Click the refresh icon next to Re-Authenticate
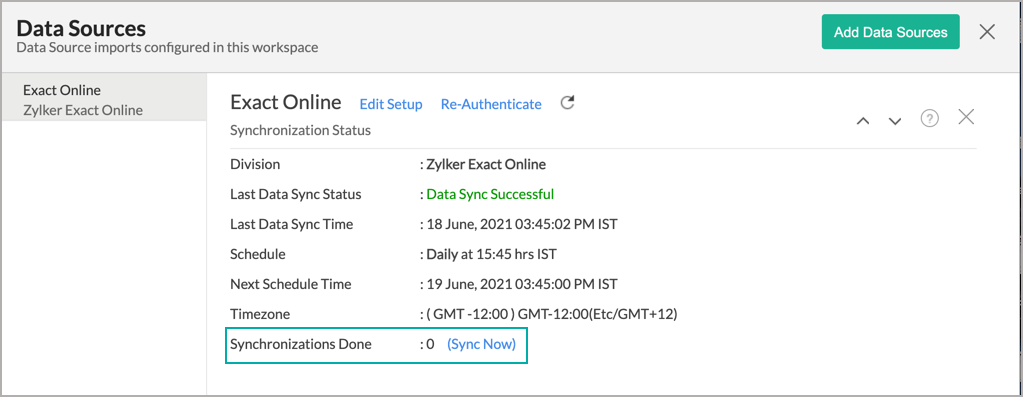This screenshot has height=397, width=1023. tap(568, 103)
